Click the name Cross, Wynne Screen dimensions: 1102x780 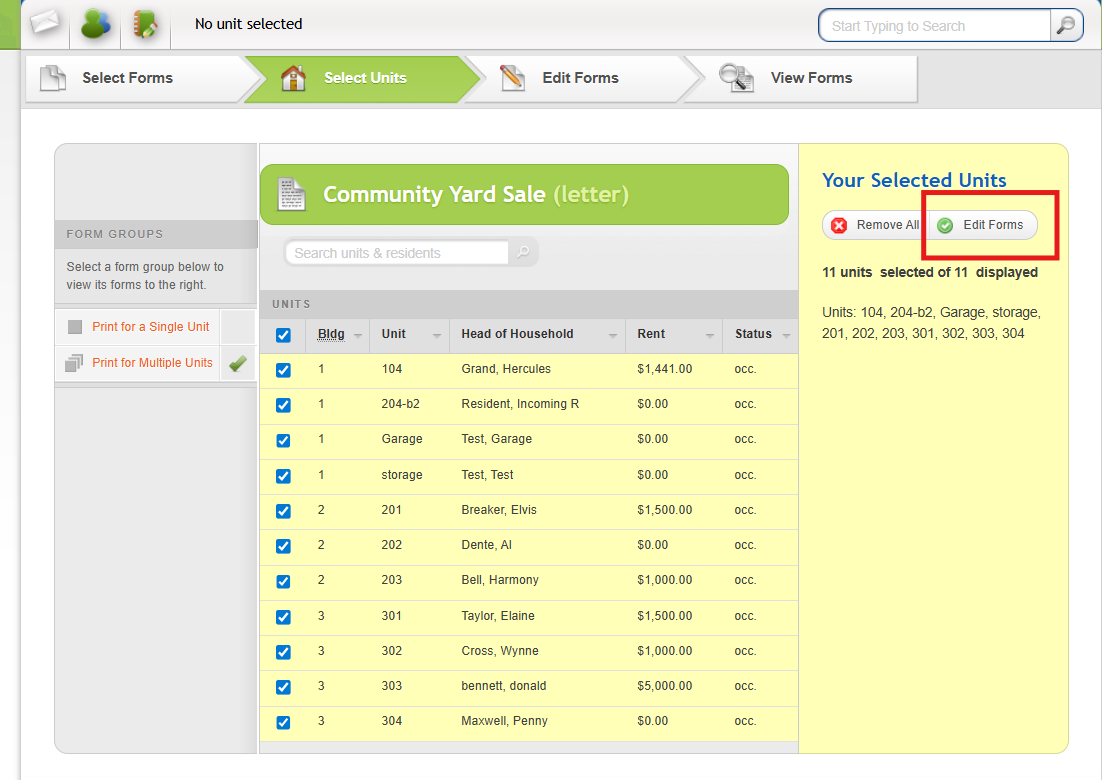pos(500,651)
